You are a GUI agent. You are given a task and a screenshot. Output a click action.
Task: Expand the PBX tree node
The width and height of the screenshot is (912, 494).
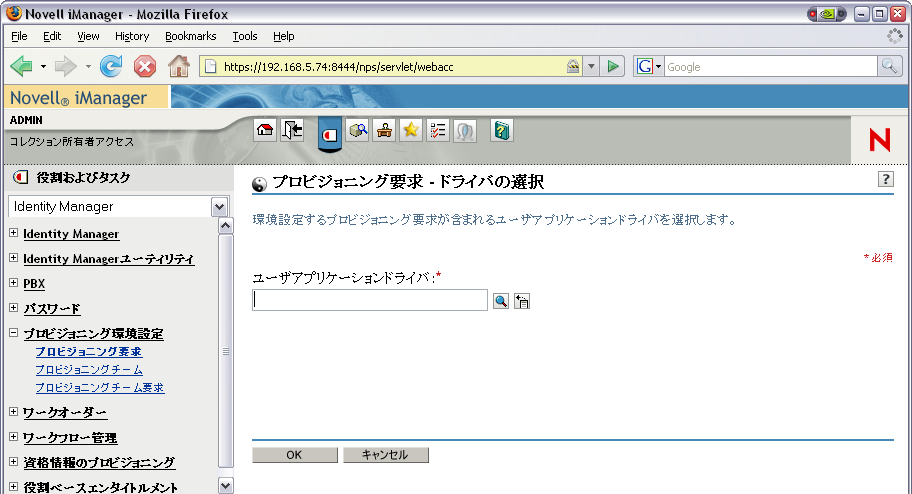tap(13, 283)
